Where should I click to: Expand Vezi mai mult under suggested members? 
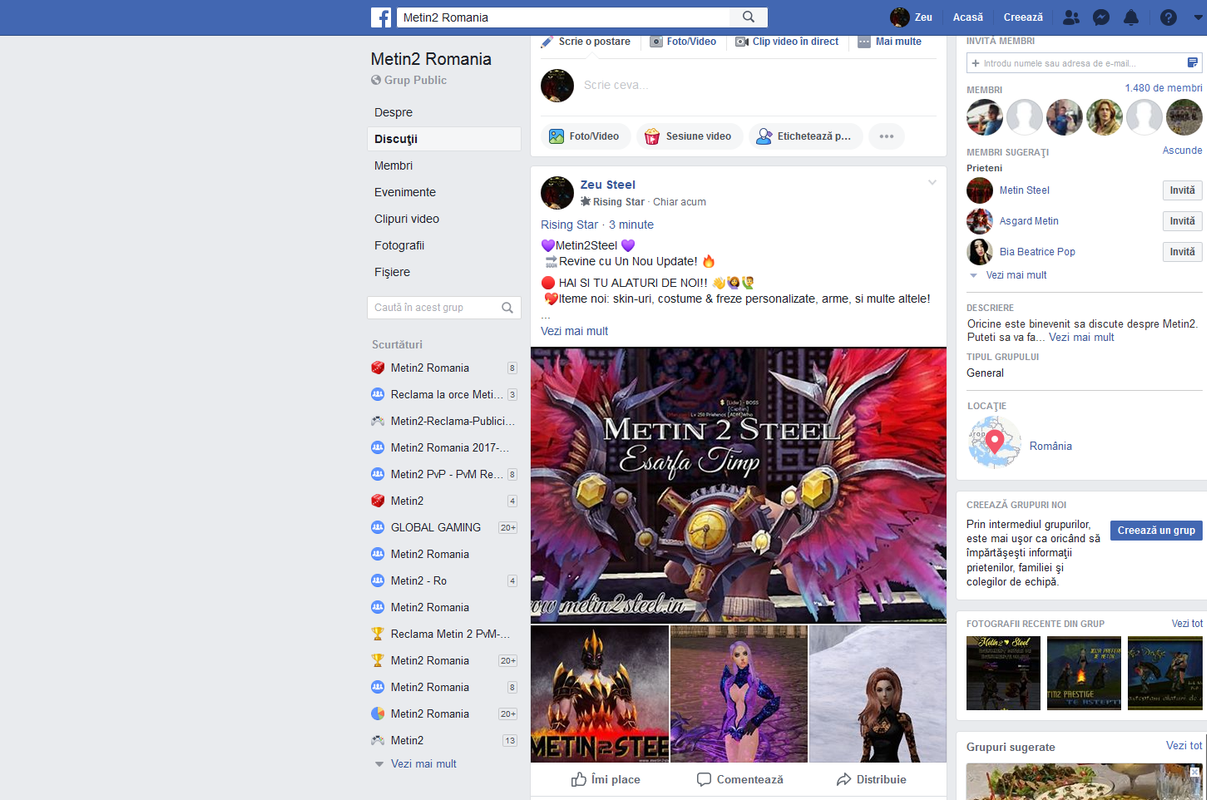click(1016, 275)
